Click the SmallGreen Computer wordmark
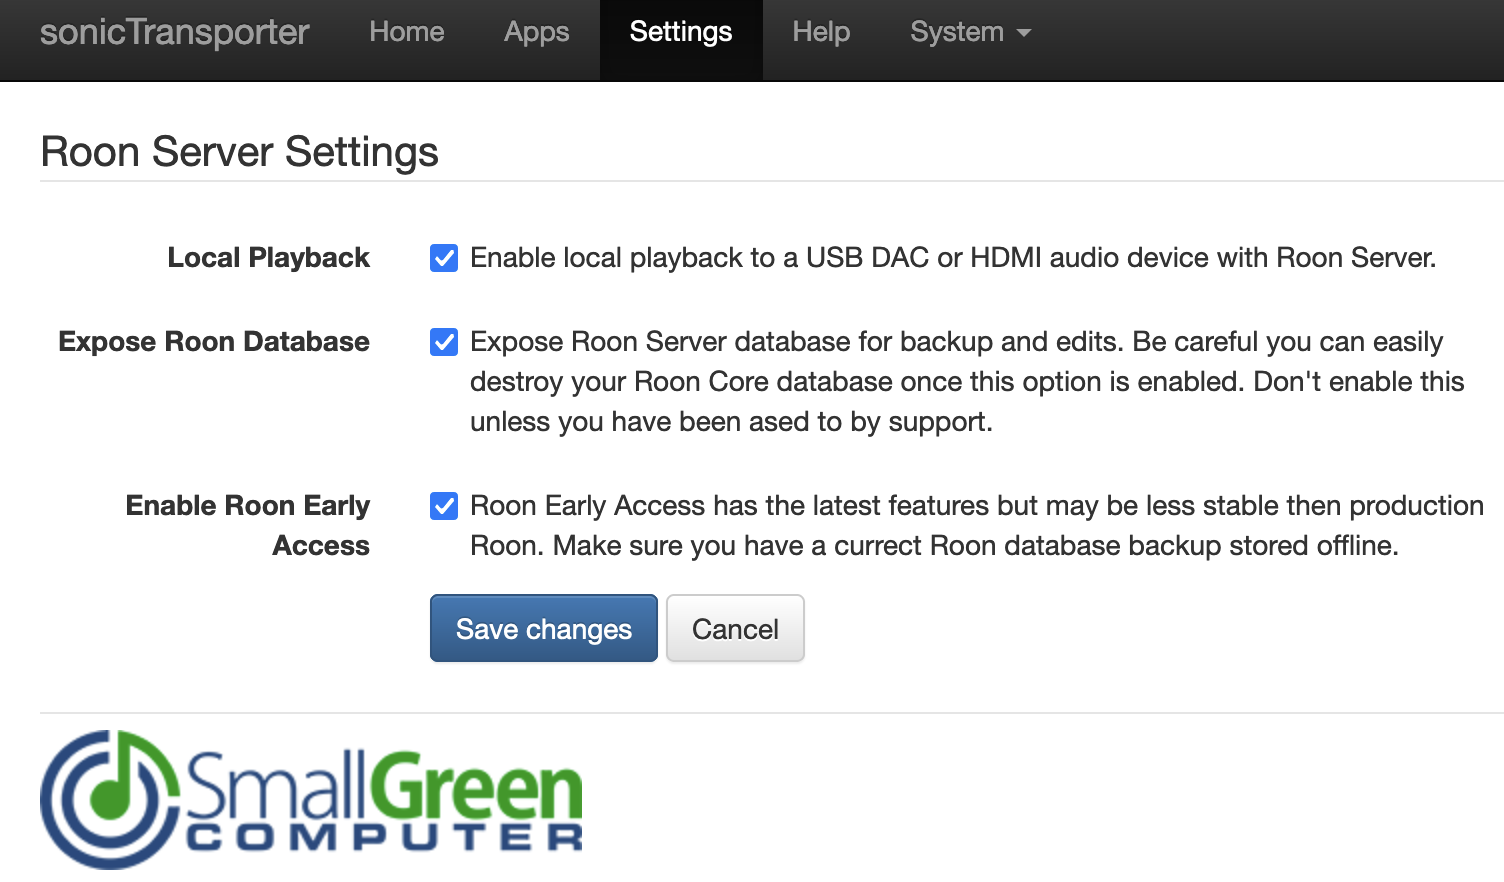This screenshot has height=882, width=1504. click(384, 801)
